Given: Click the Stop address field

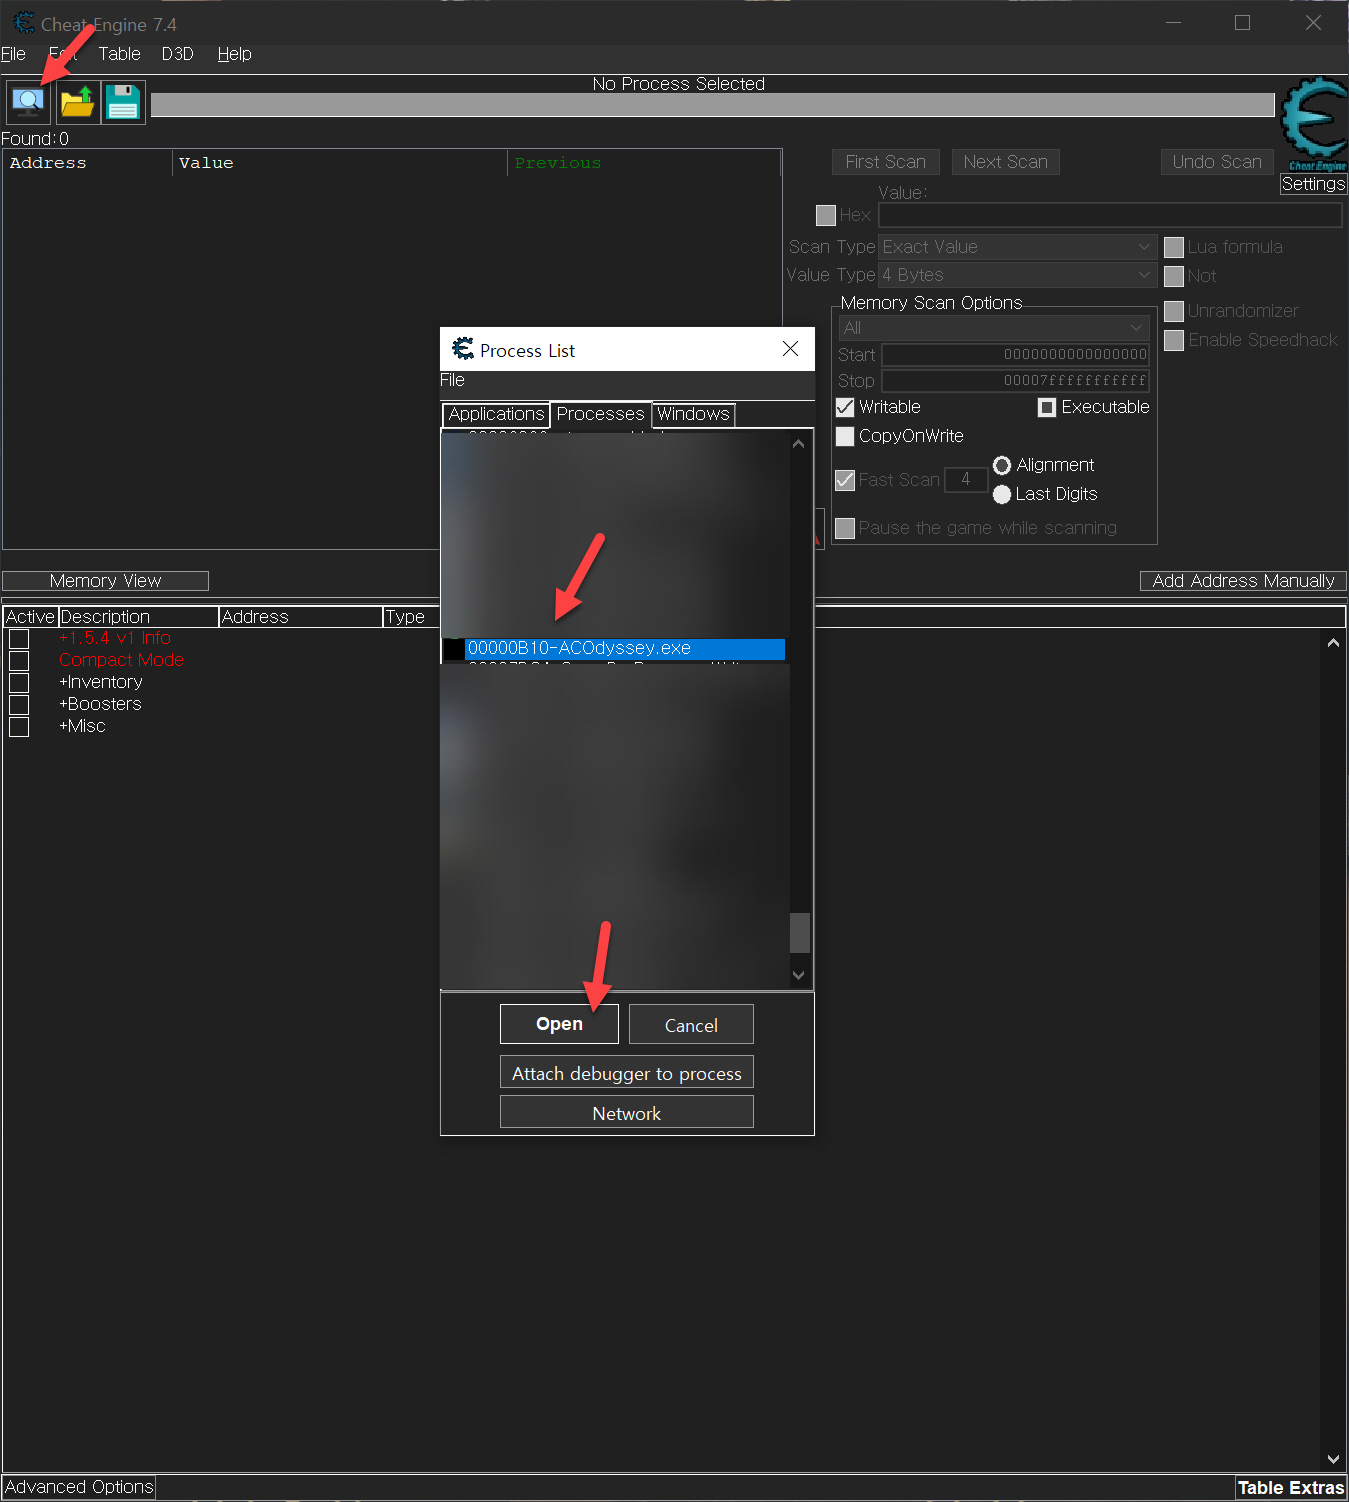Looking at the screenshot, I should pyautogui.click(x=1016, y=381).
